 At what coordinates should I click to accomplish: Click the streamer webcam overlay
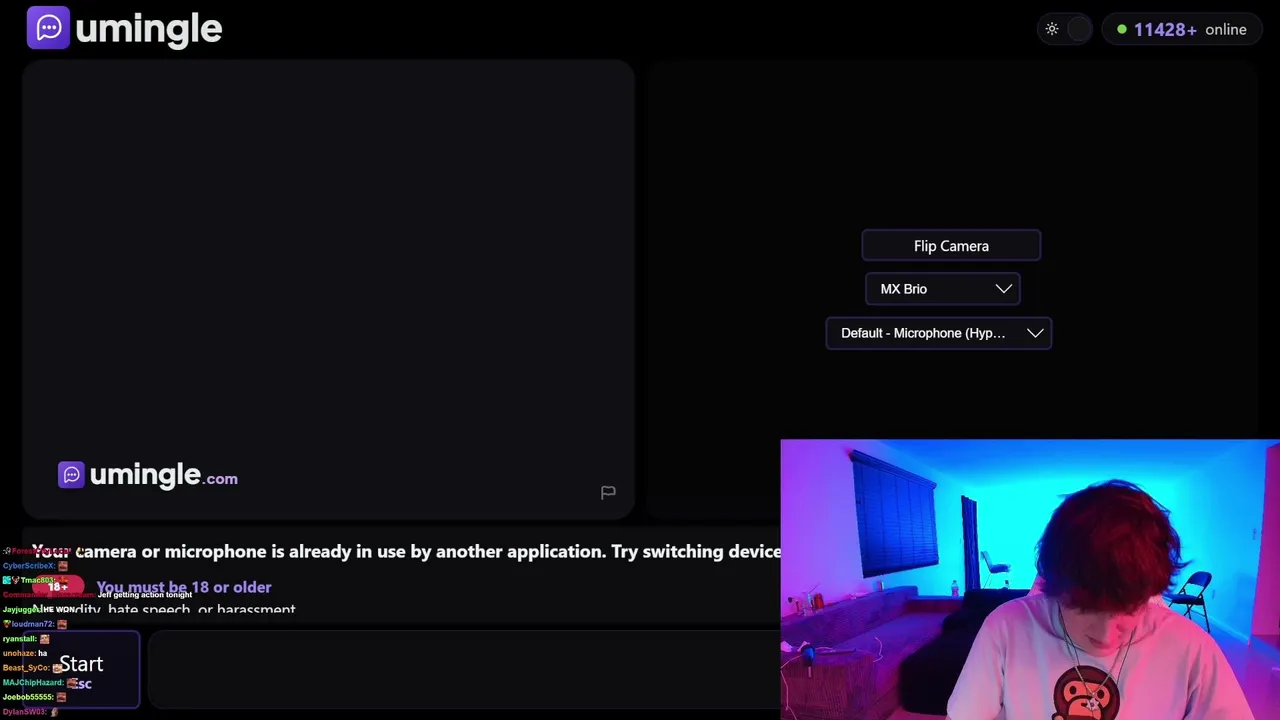(x=1030, y=579)
